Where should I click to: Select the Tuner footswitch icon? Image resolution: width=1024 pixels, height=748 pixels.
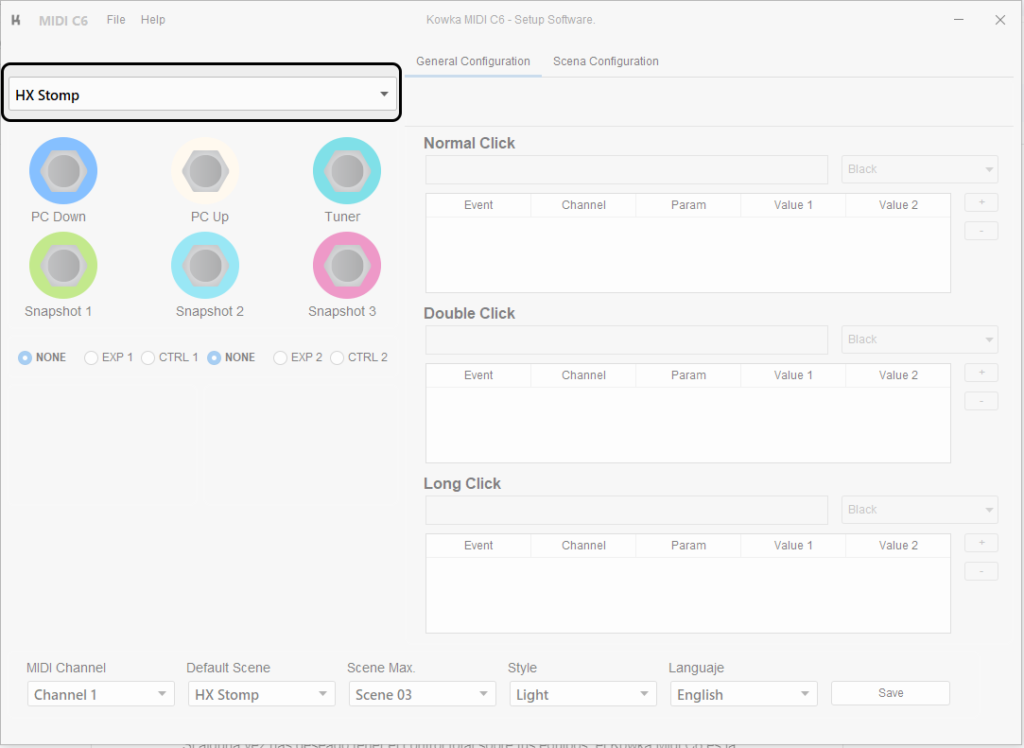[347, 171]
